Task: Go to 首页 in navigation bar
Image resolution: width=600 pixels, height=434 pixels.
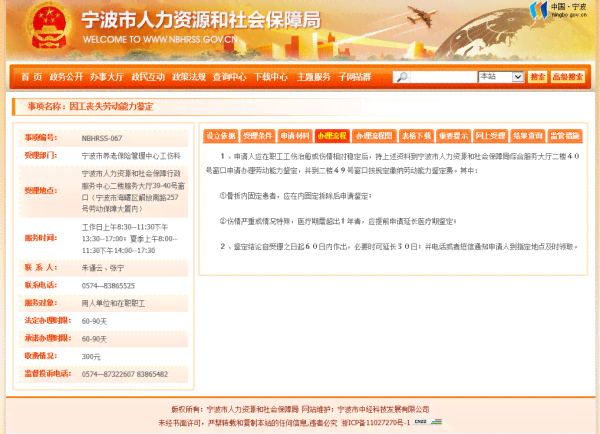Action: (31, 77)
